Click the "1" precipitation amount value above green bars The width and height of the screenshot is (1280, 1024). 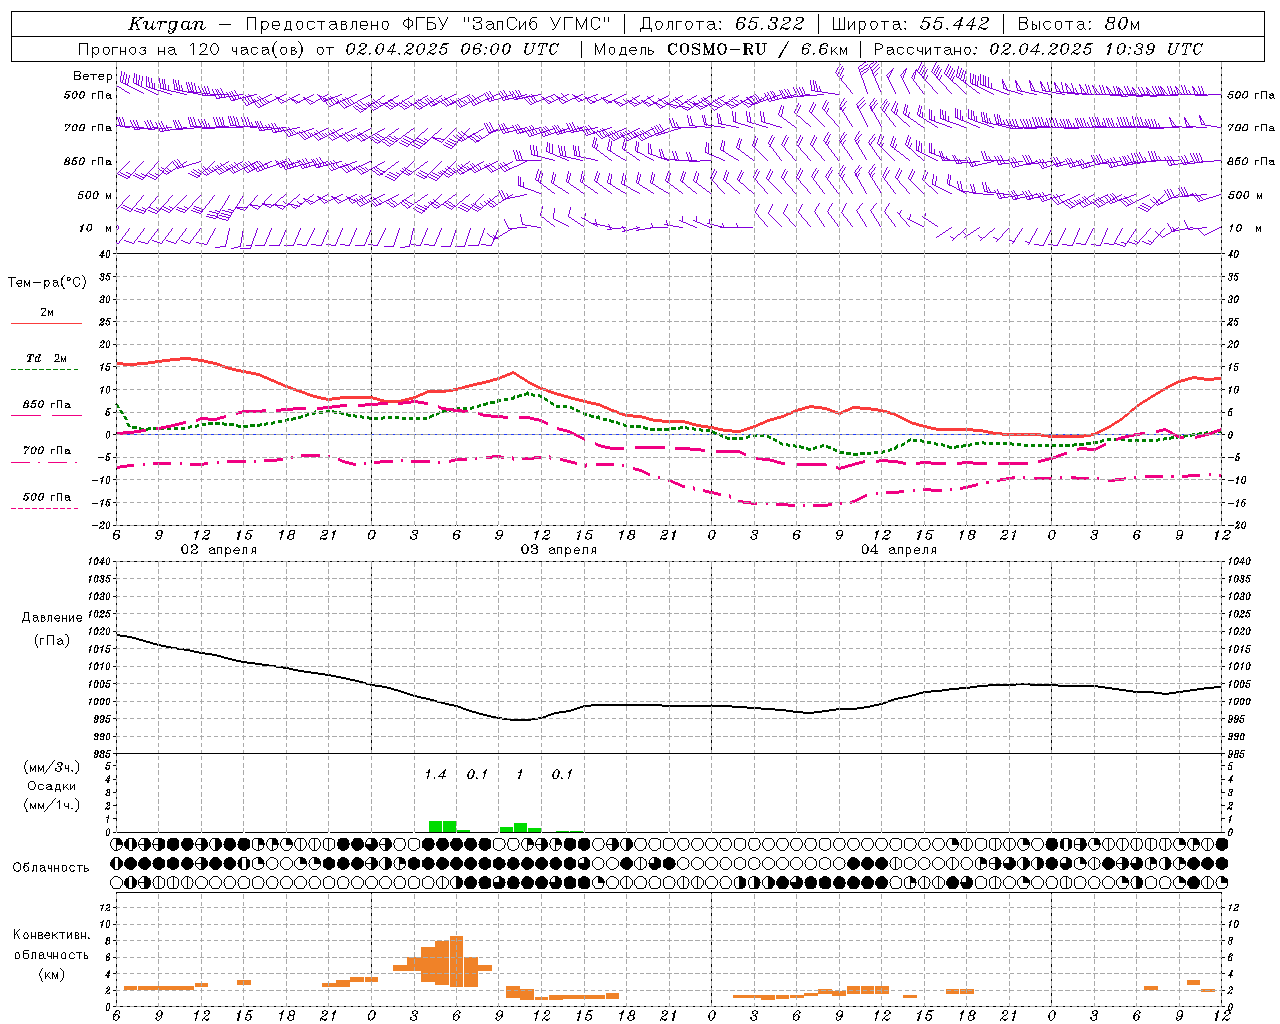point(519,775)
